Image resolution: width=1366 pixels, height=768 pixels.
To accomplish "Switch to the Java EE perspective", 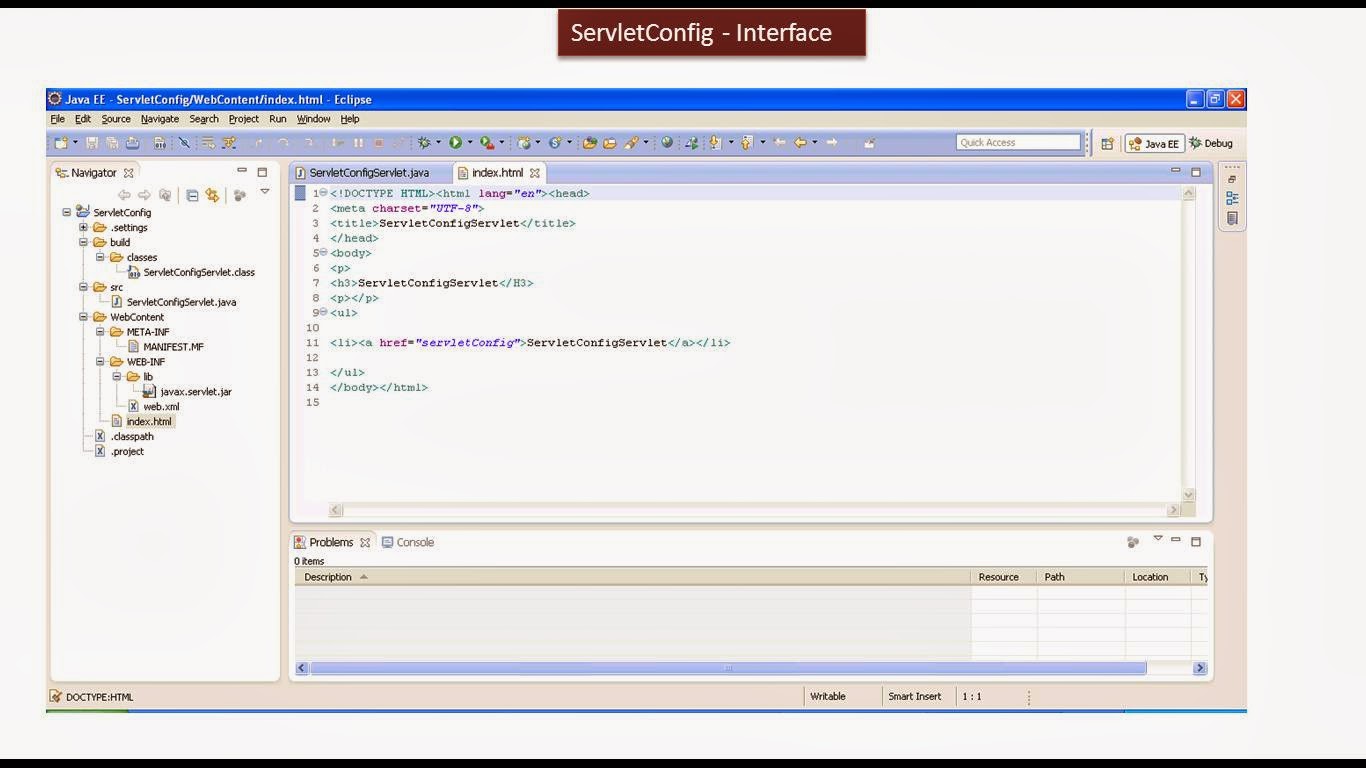I will [x=1154, y=143].
